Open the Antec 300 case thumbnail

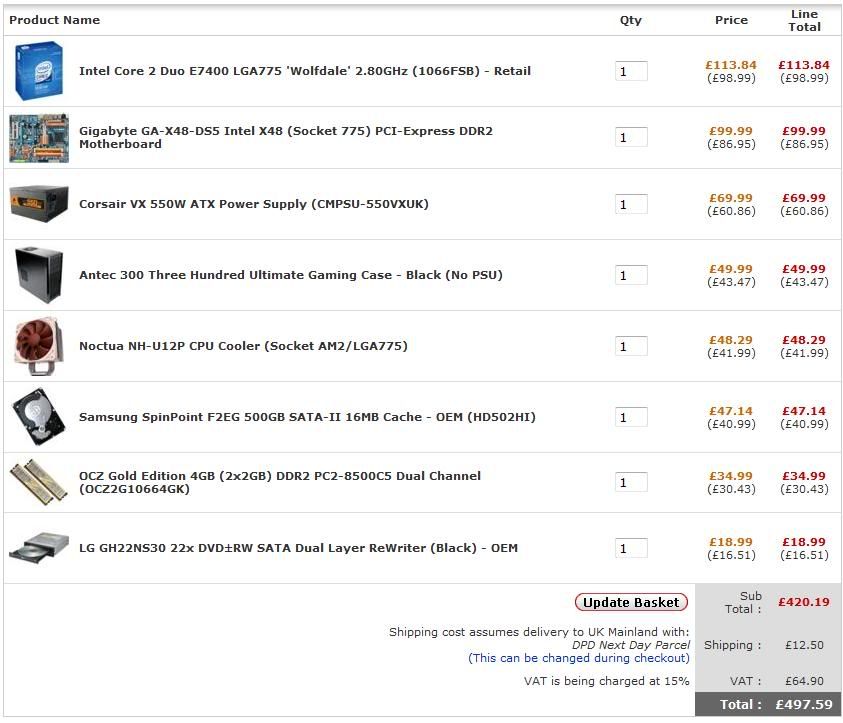coord(39,275)
